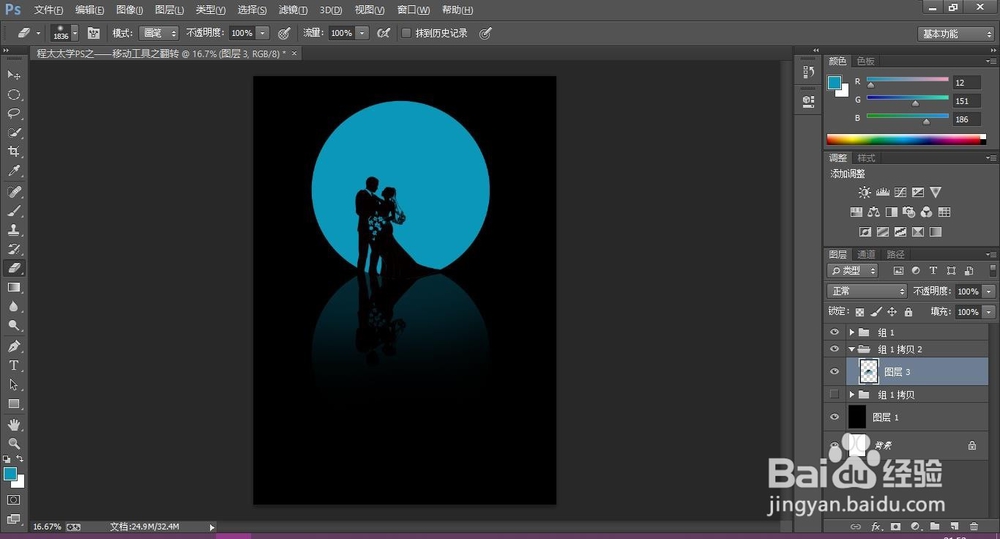Toggle Quick Mask mode
This screenshot has height=539, width=1000.
[x=13, y=500]
